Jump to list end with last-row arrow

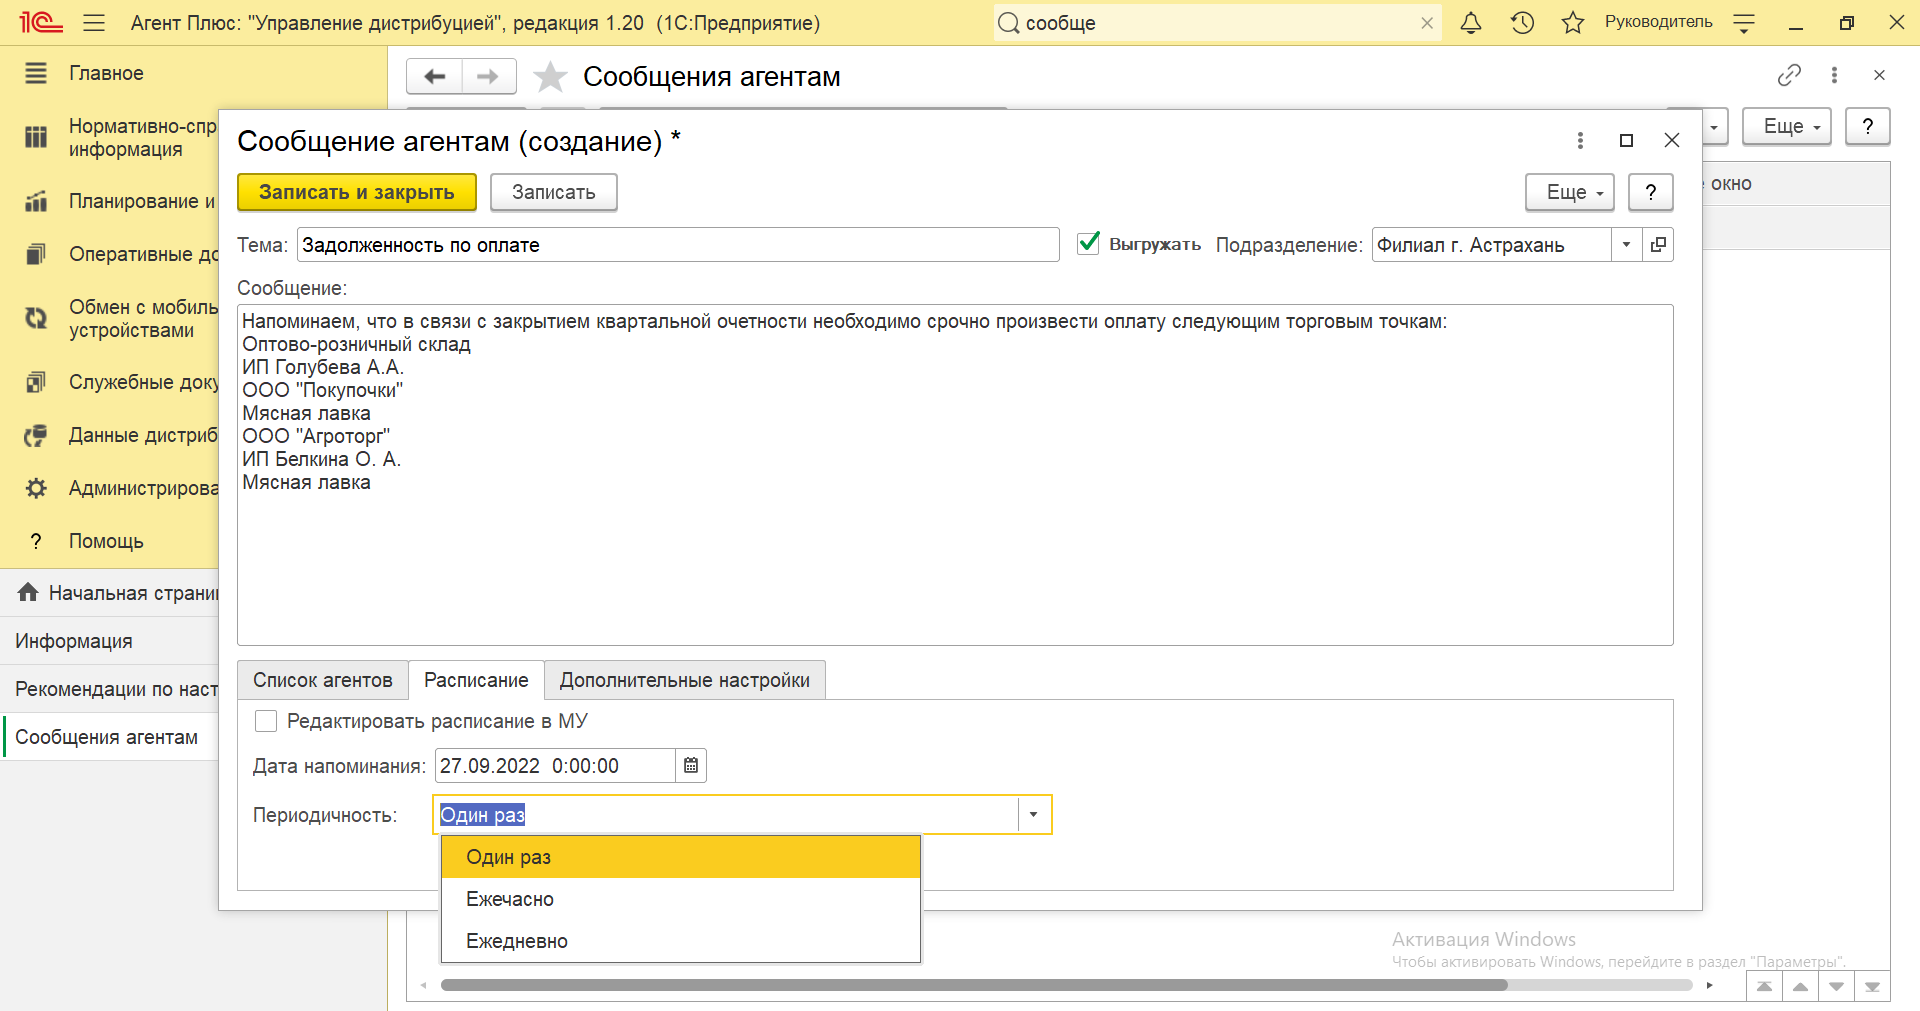(1872, 986)
